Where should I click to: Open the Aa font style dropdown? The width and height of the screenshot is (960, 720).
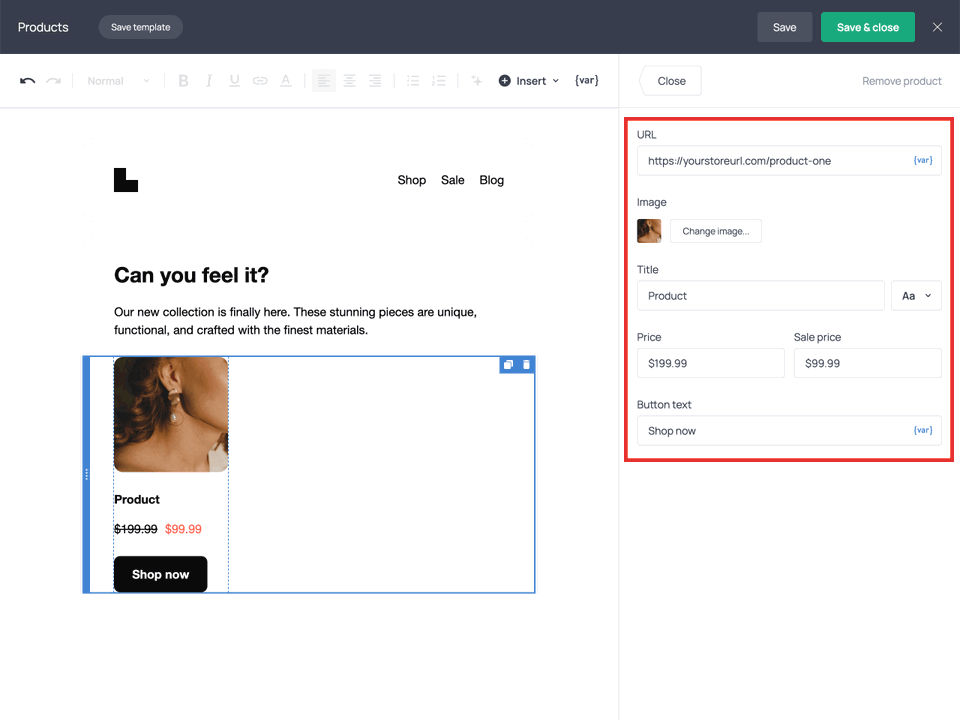pyautogui.click(x=915, y=295)
